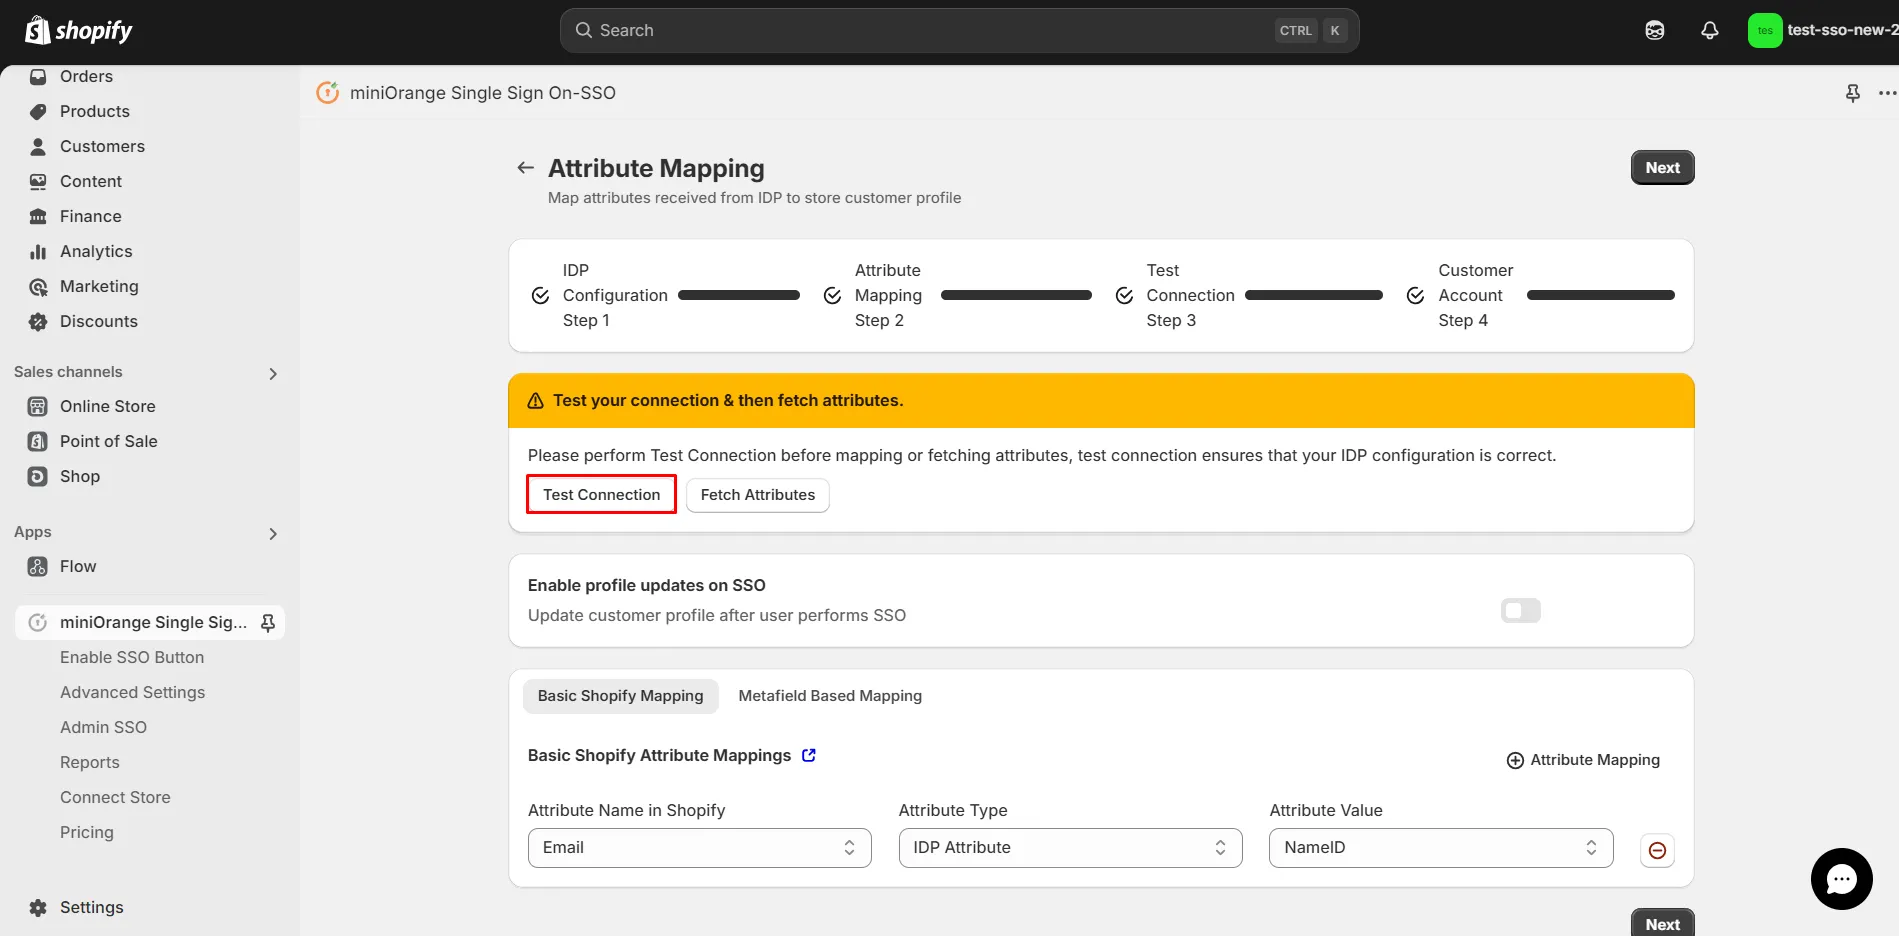Viewport: 1899px width, 936px height.
Task: Add a new Attribute Mapping row
Action: 1583,760
